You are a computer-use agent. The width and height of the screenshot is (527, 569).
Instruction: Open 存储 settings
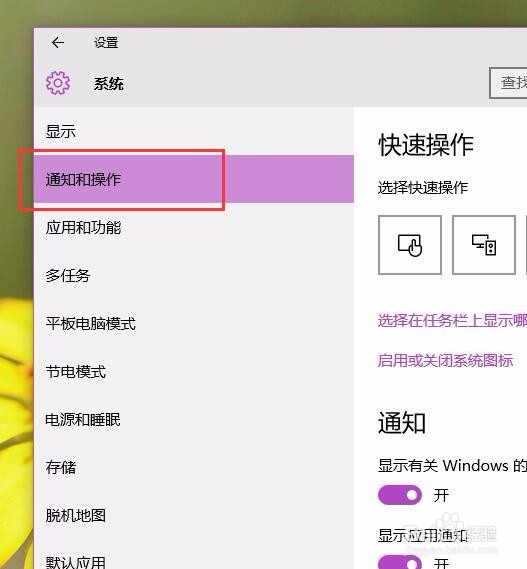pyautogui.click(x=194, y=467)
